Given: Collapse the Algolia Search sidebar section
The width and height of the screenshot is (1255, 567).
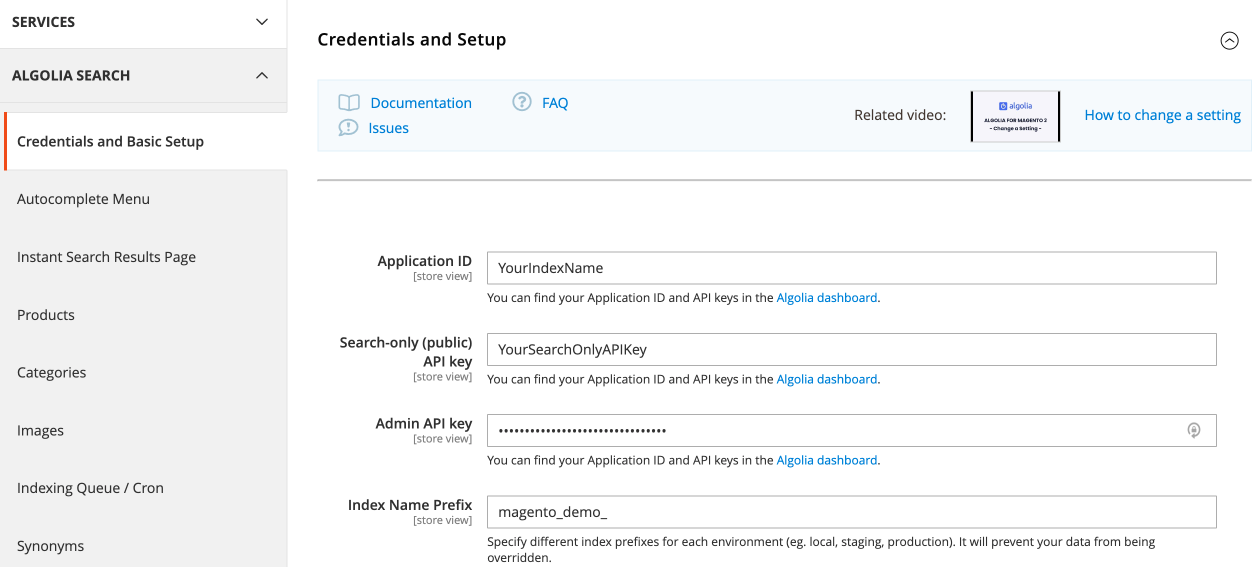Looking at the screenshot, I should click(x=143, y=75).
